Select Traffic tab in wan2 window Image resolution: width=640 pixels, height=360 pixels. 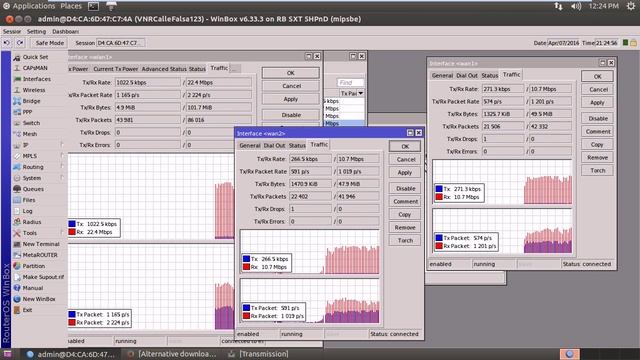click(x=319, y=144)
